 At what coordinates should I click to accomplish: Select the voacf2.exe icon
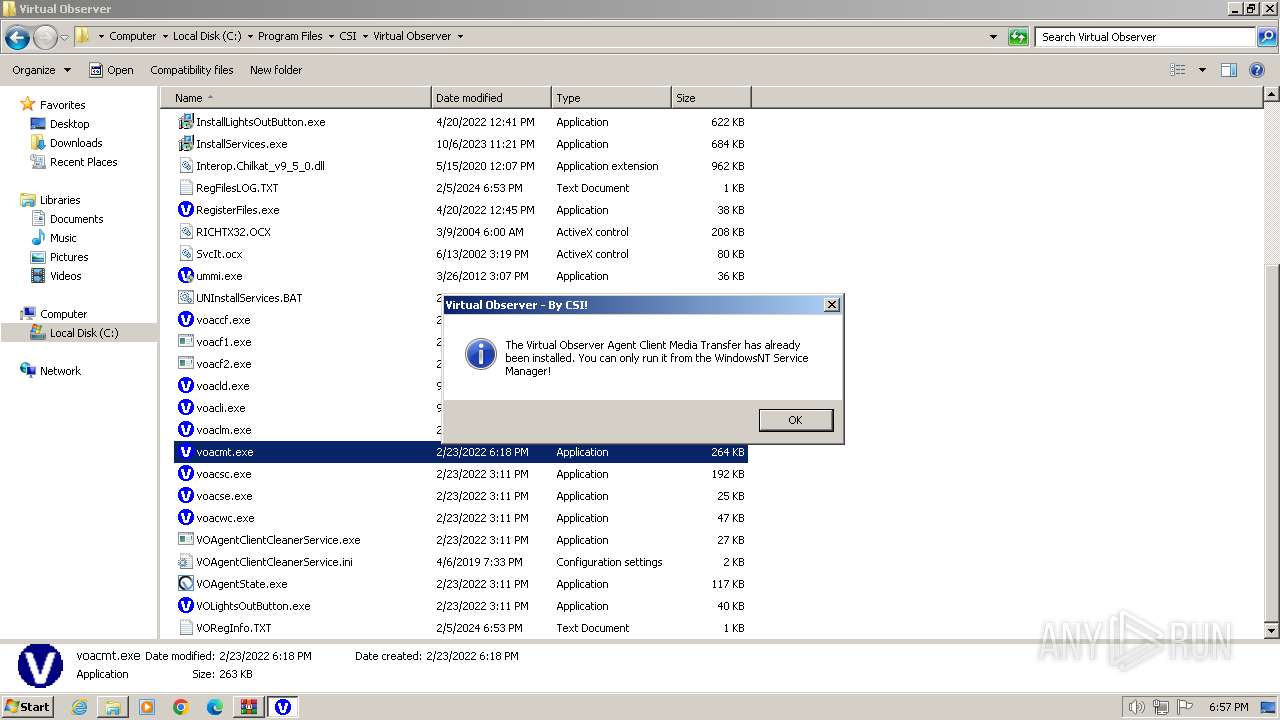[x=185, y=364]
